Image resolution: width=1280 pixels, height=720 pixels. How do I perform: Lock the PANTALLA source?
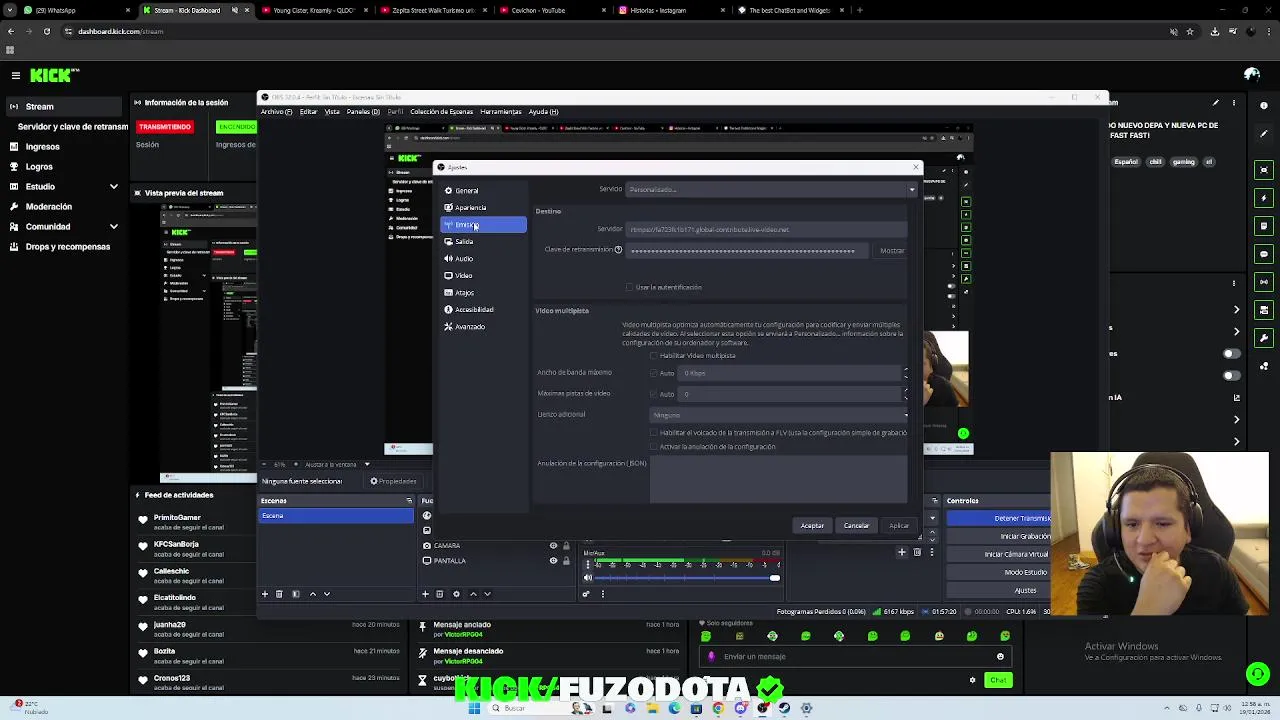(566, 561)
